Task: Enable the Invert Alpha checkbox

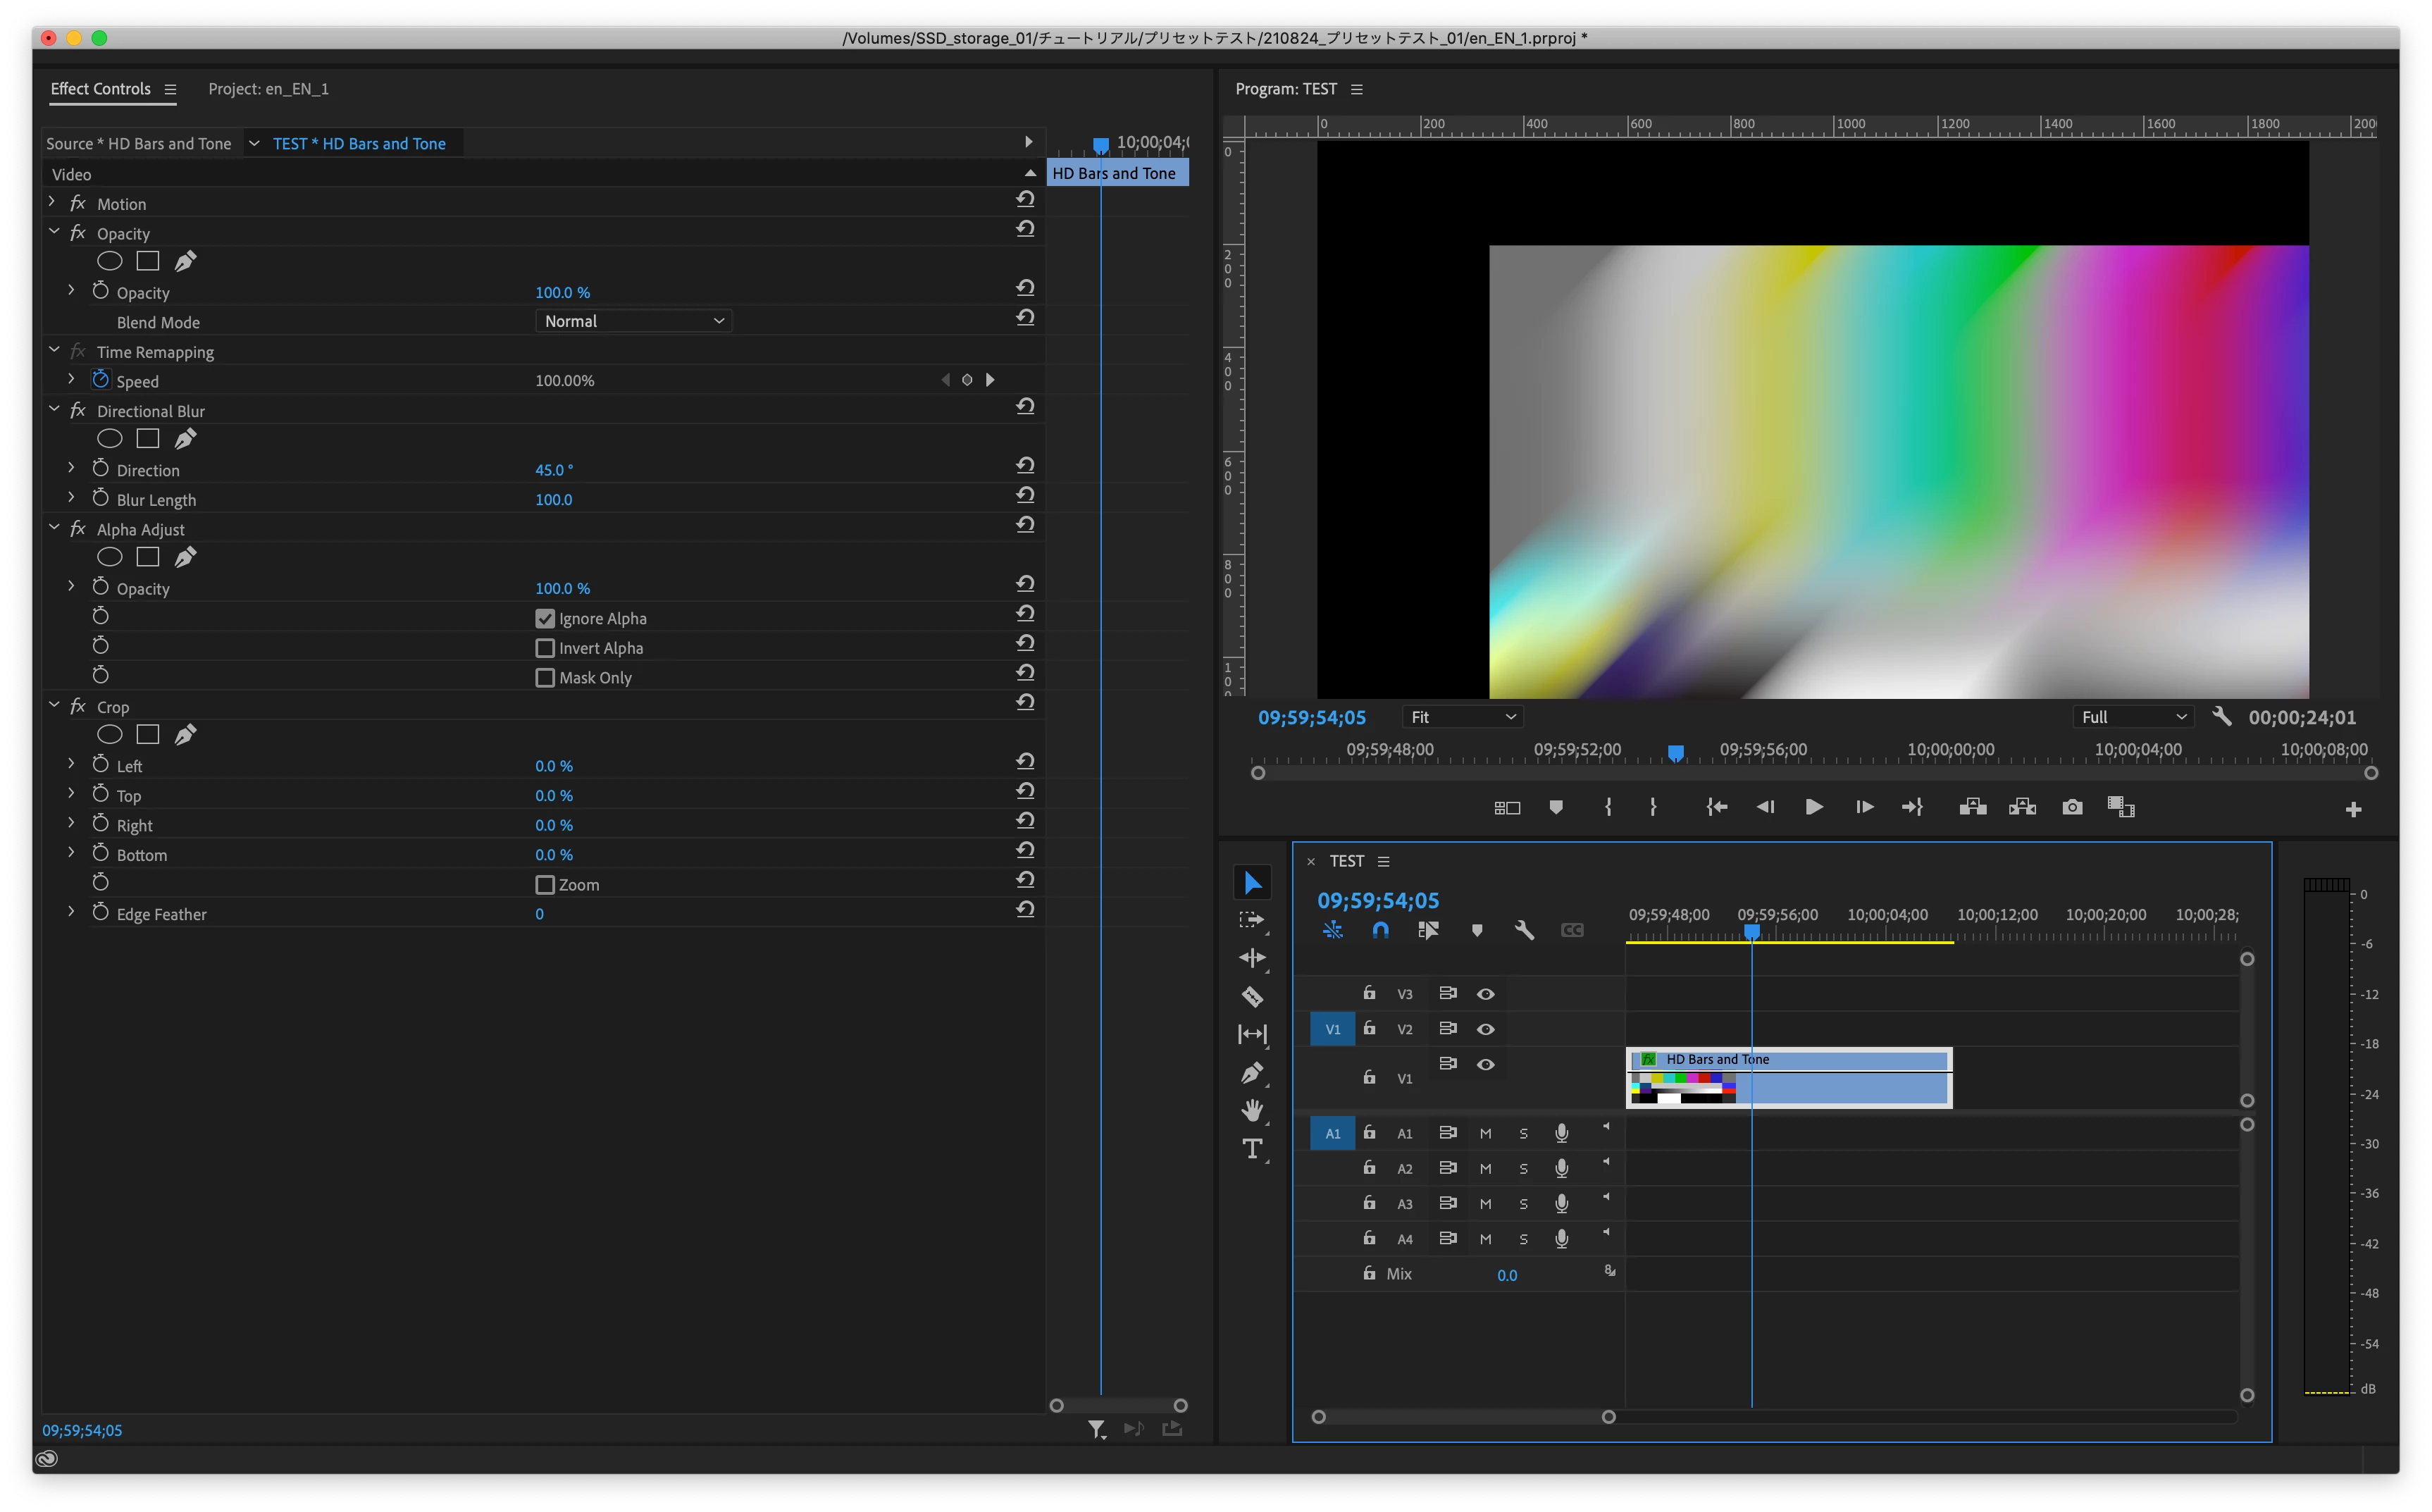Action: (545, 648)
